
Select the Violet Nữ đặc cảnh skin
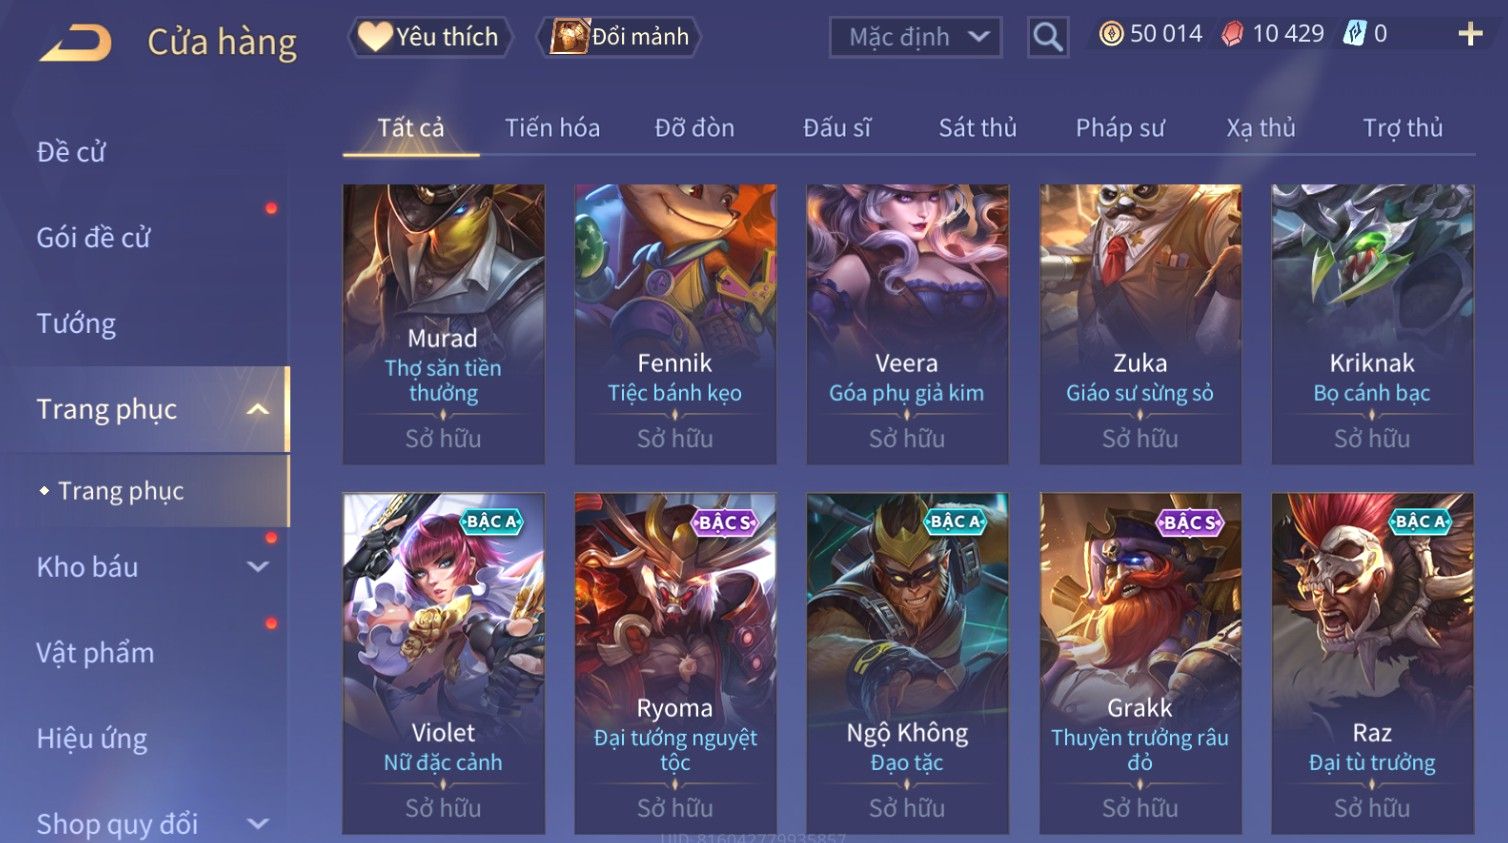pos(443,663)
